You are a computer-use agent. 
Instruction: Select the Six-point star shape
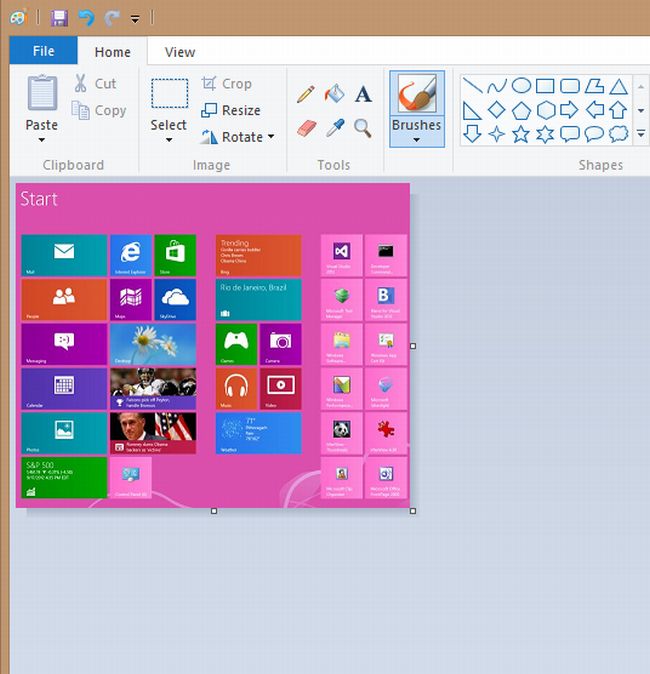545,135
